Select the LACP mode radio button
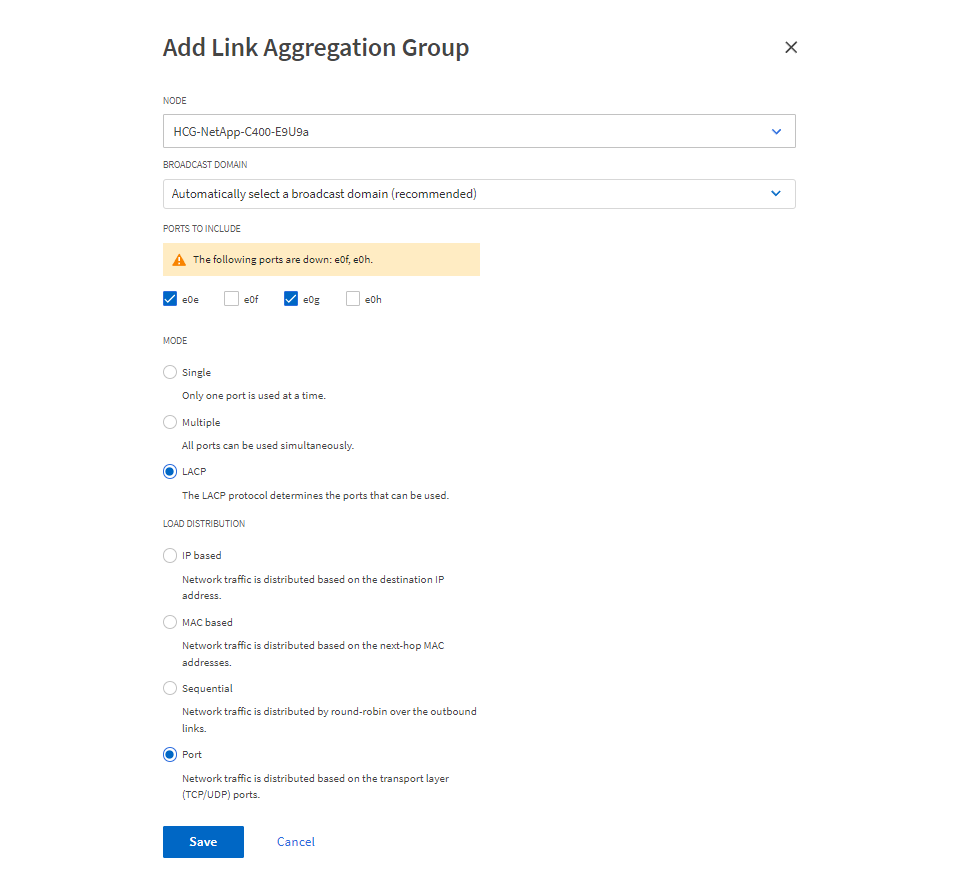 pyautogui.click(x=170, y=471)
